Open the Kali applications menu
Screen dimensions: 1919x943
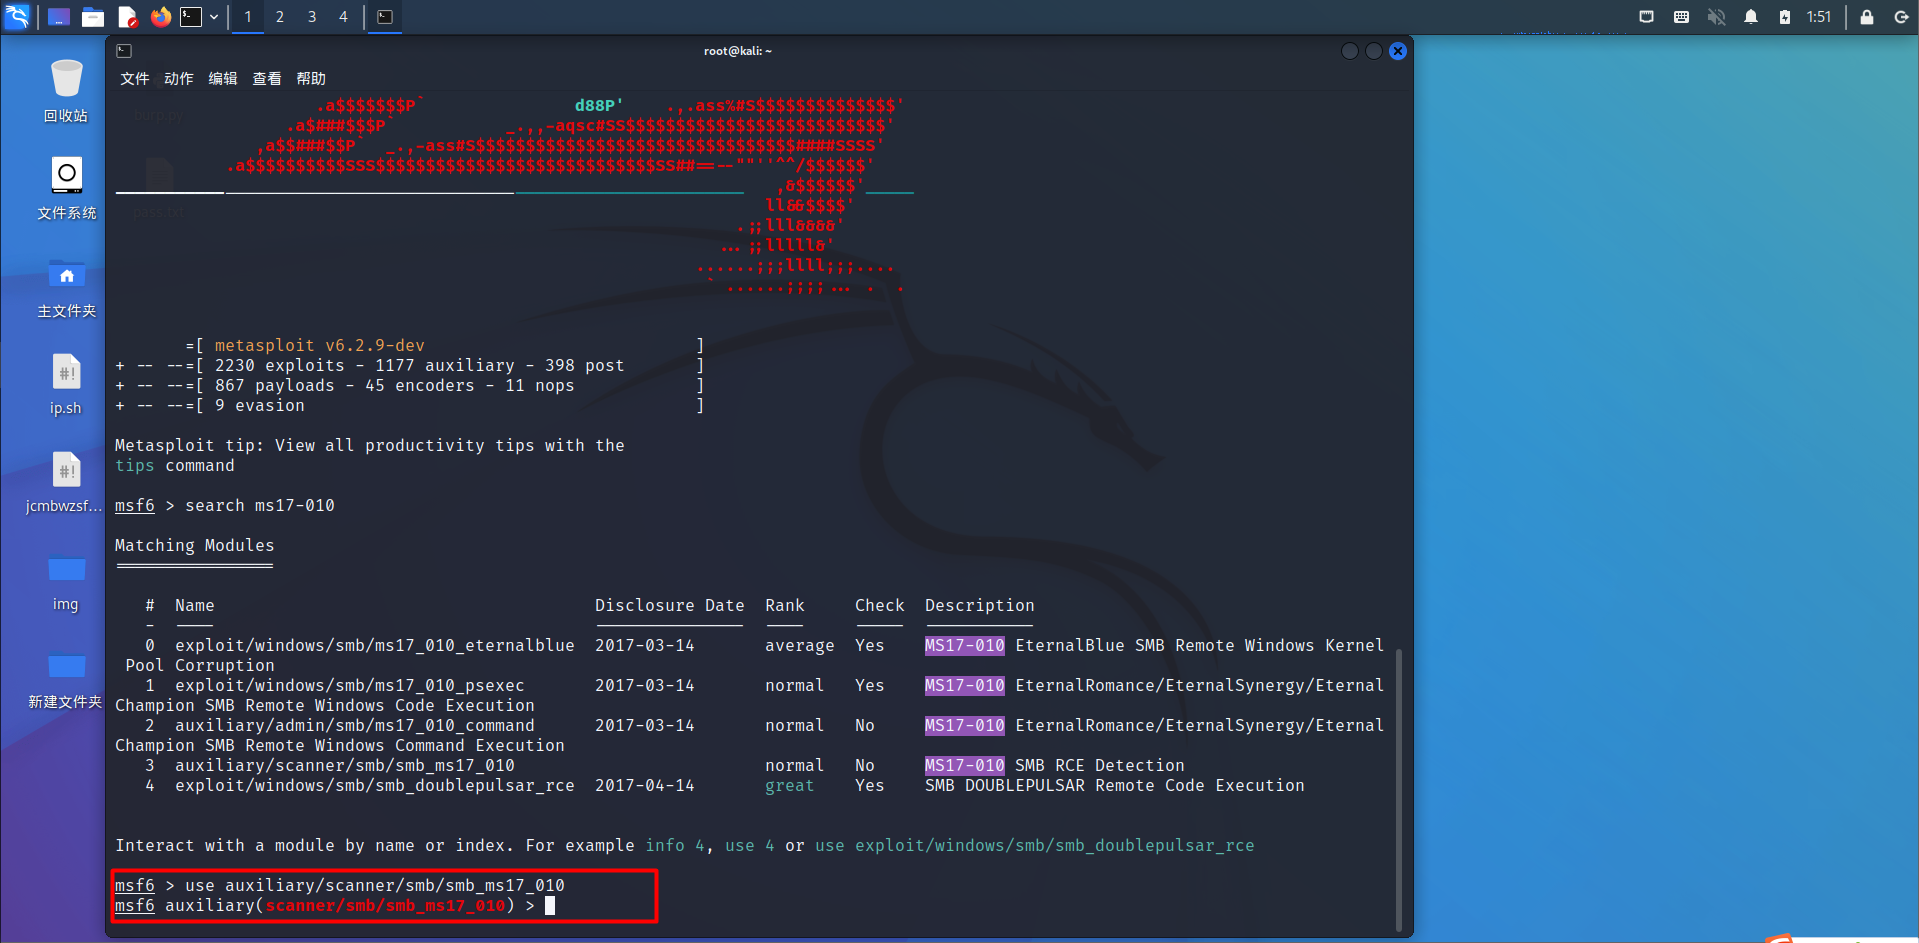pyautogui.click(x=17, y=16)
